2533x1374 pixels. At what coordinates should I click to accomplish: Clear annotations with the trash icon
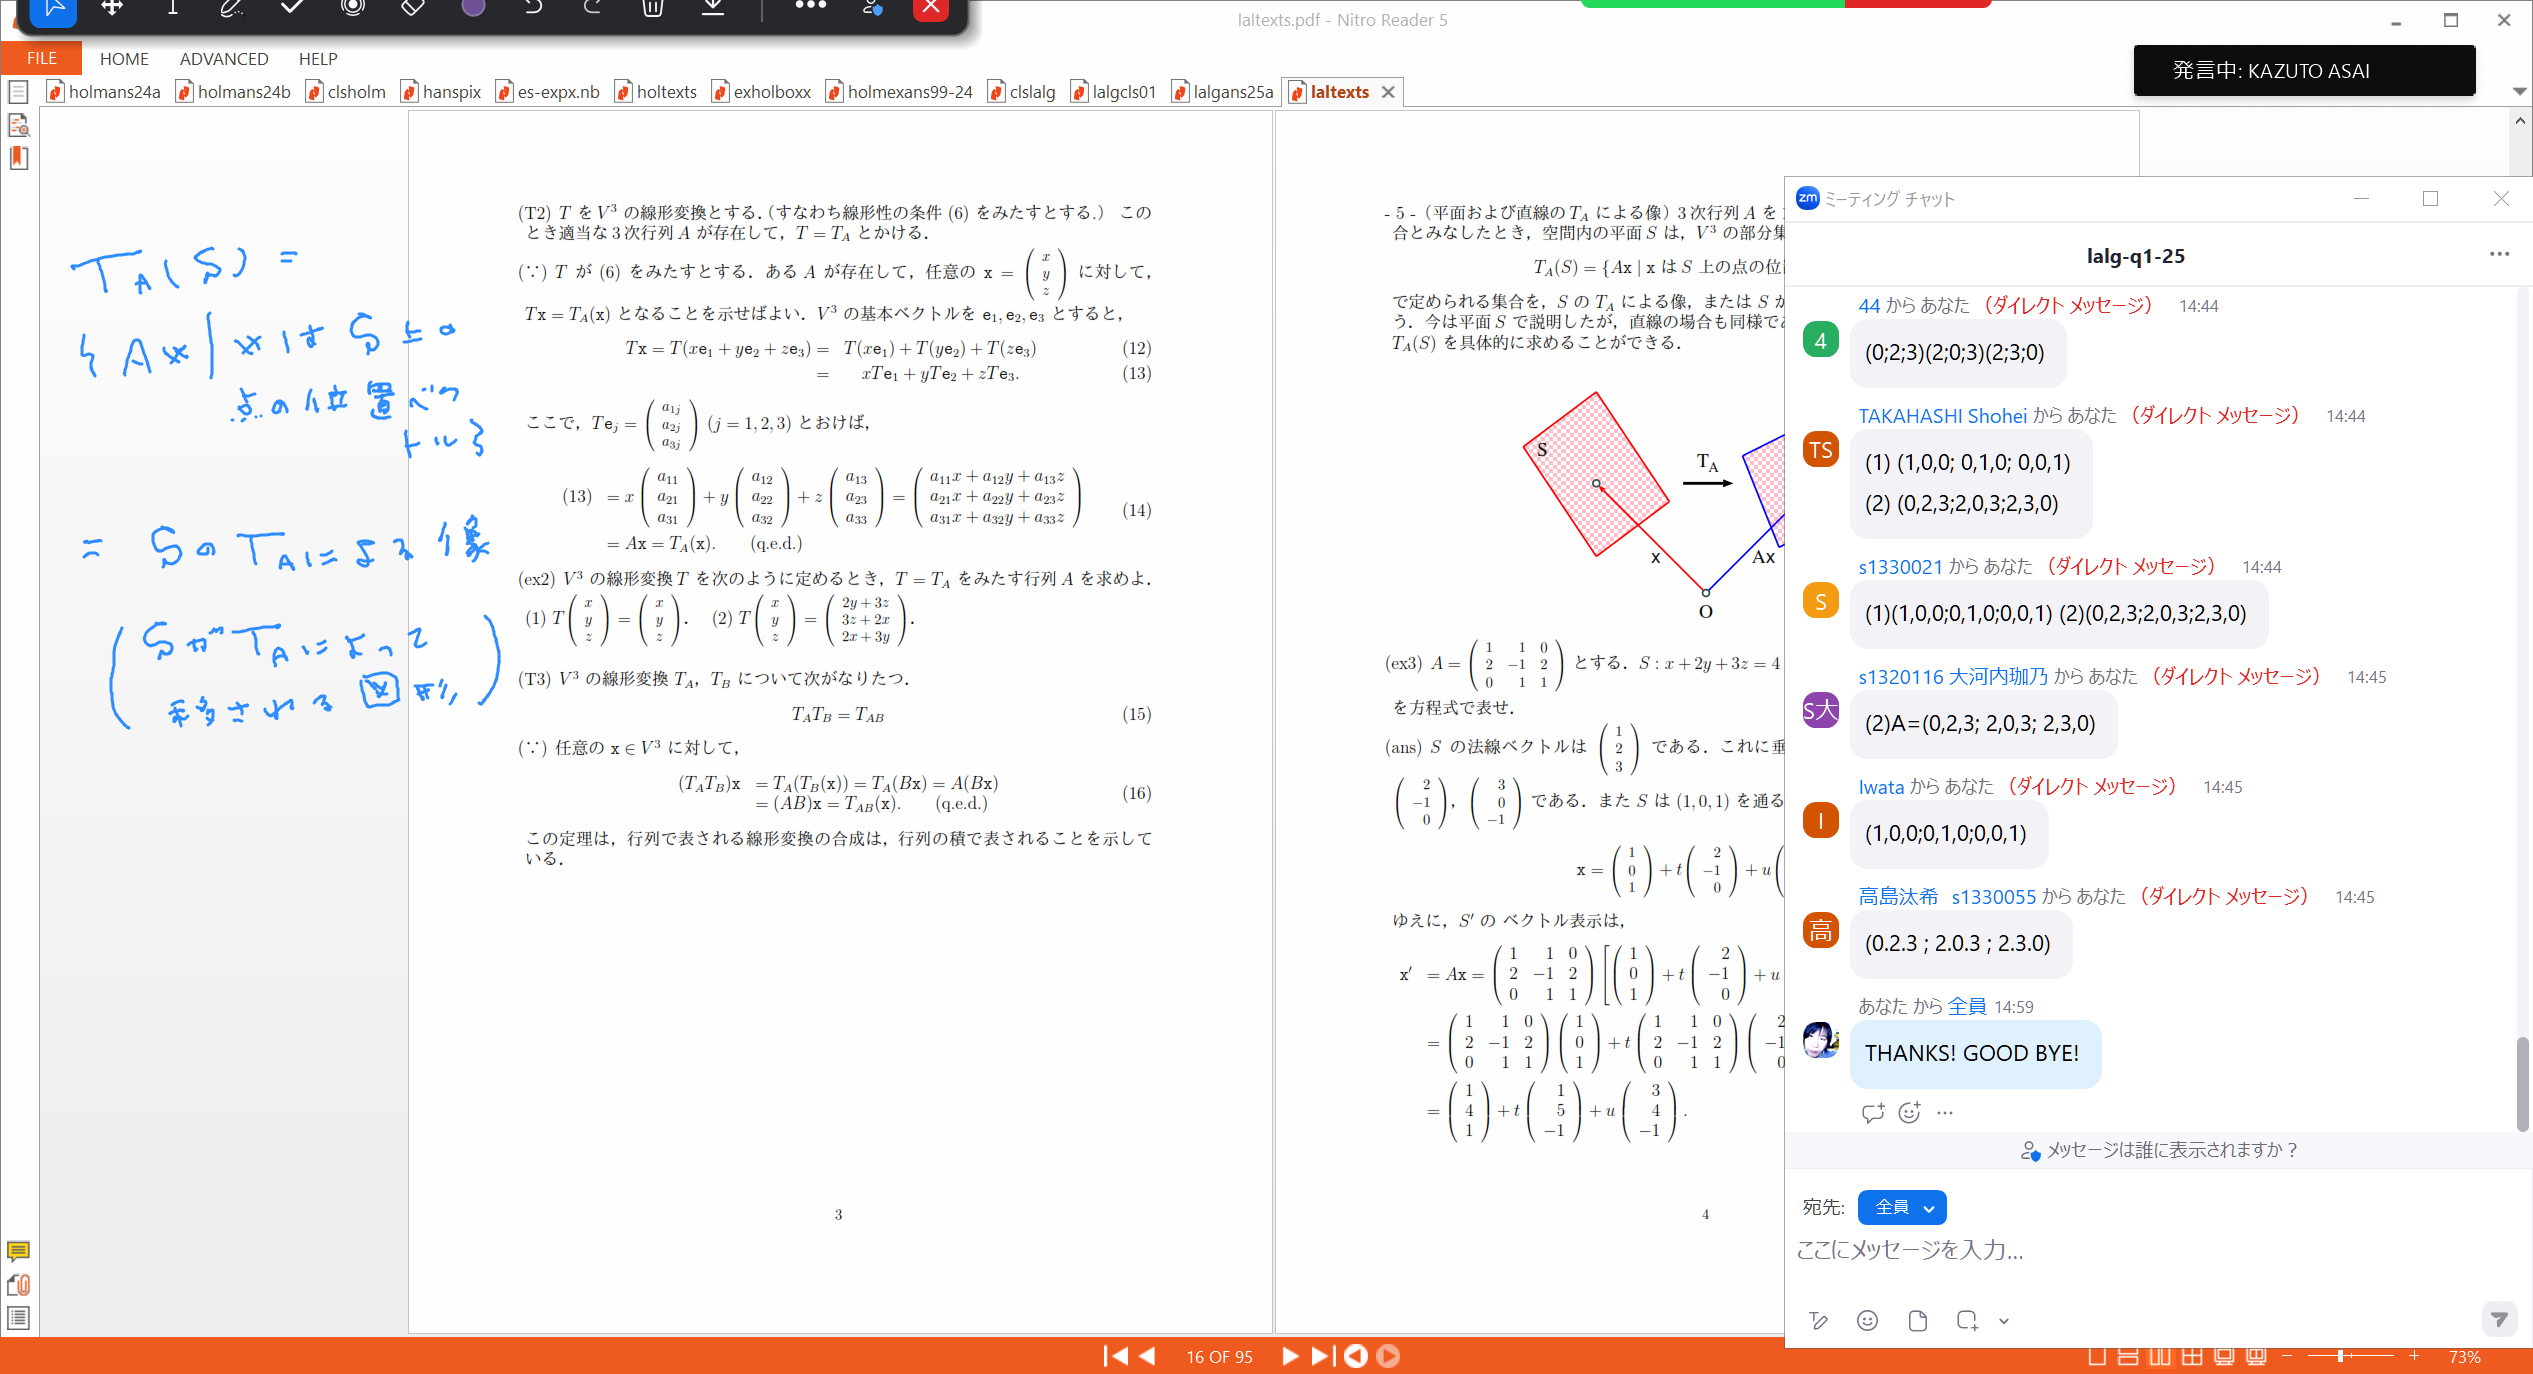click(x=652, y=8)
